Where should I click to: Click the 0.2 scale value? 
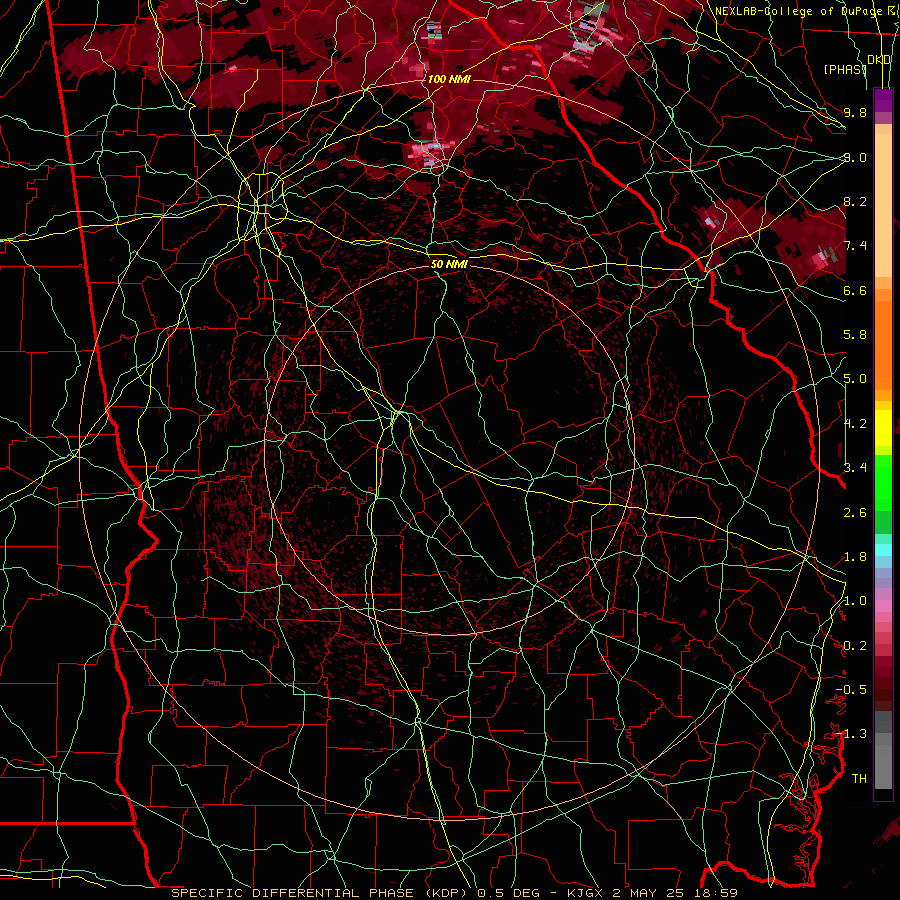click(855, 646)
